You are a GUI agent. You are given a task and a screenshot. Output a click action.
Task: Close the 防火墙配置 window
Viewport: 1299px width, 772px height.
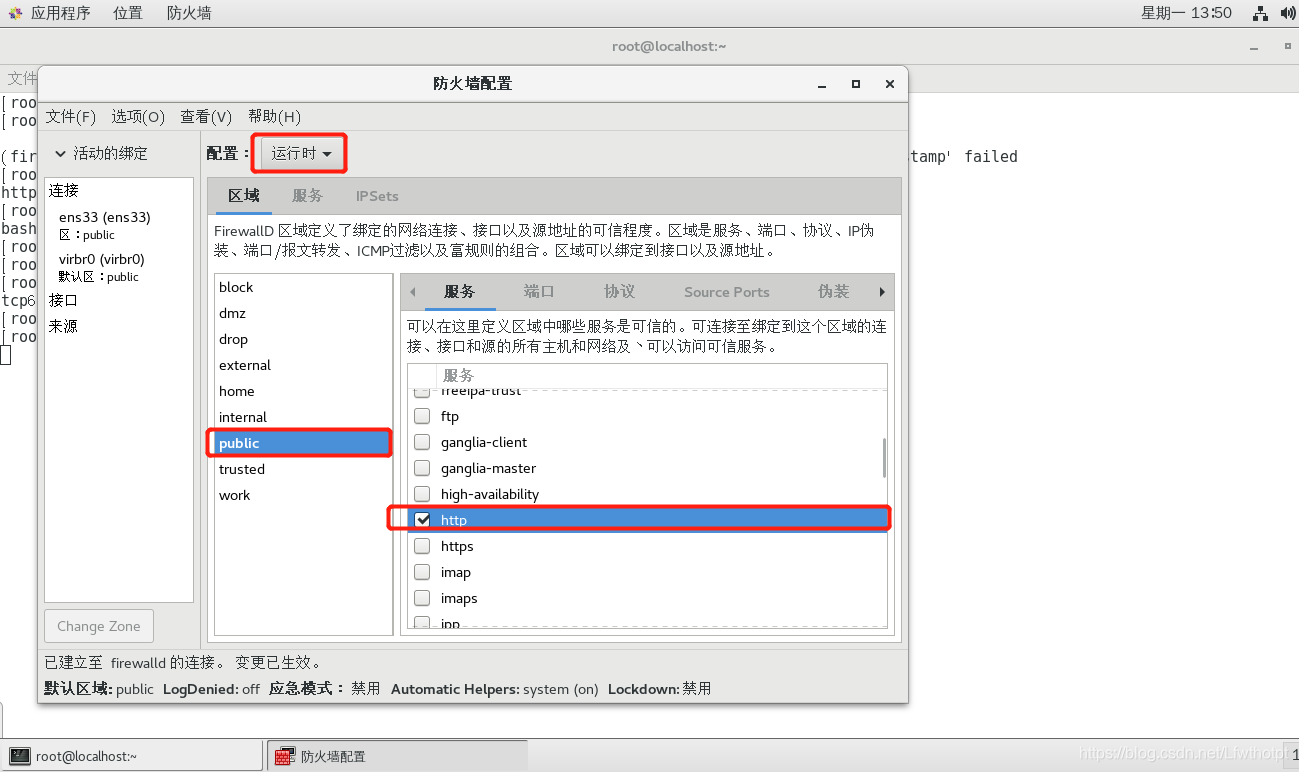click(889, 84)
